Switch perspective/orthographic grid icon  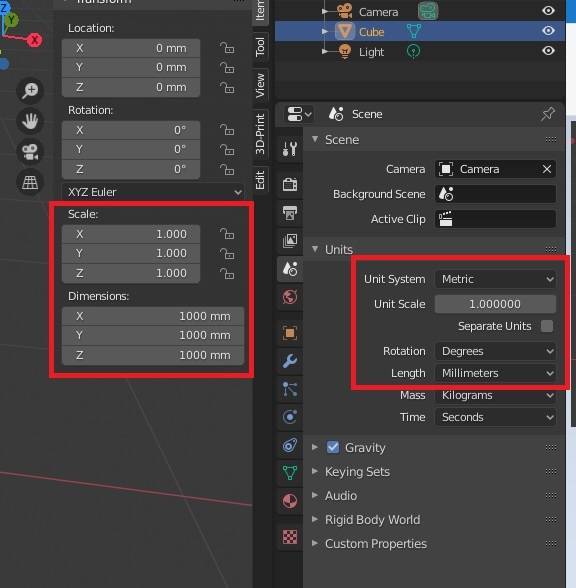[30, 183]
